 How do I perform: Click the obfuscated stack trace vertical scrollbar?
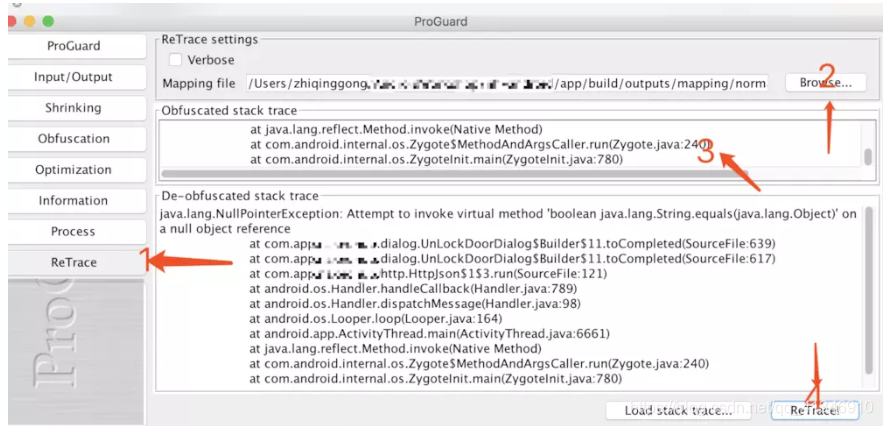[x=868, y=157]
